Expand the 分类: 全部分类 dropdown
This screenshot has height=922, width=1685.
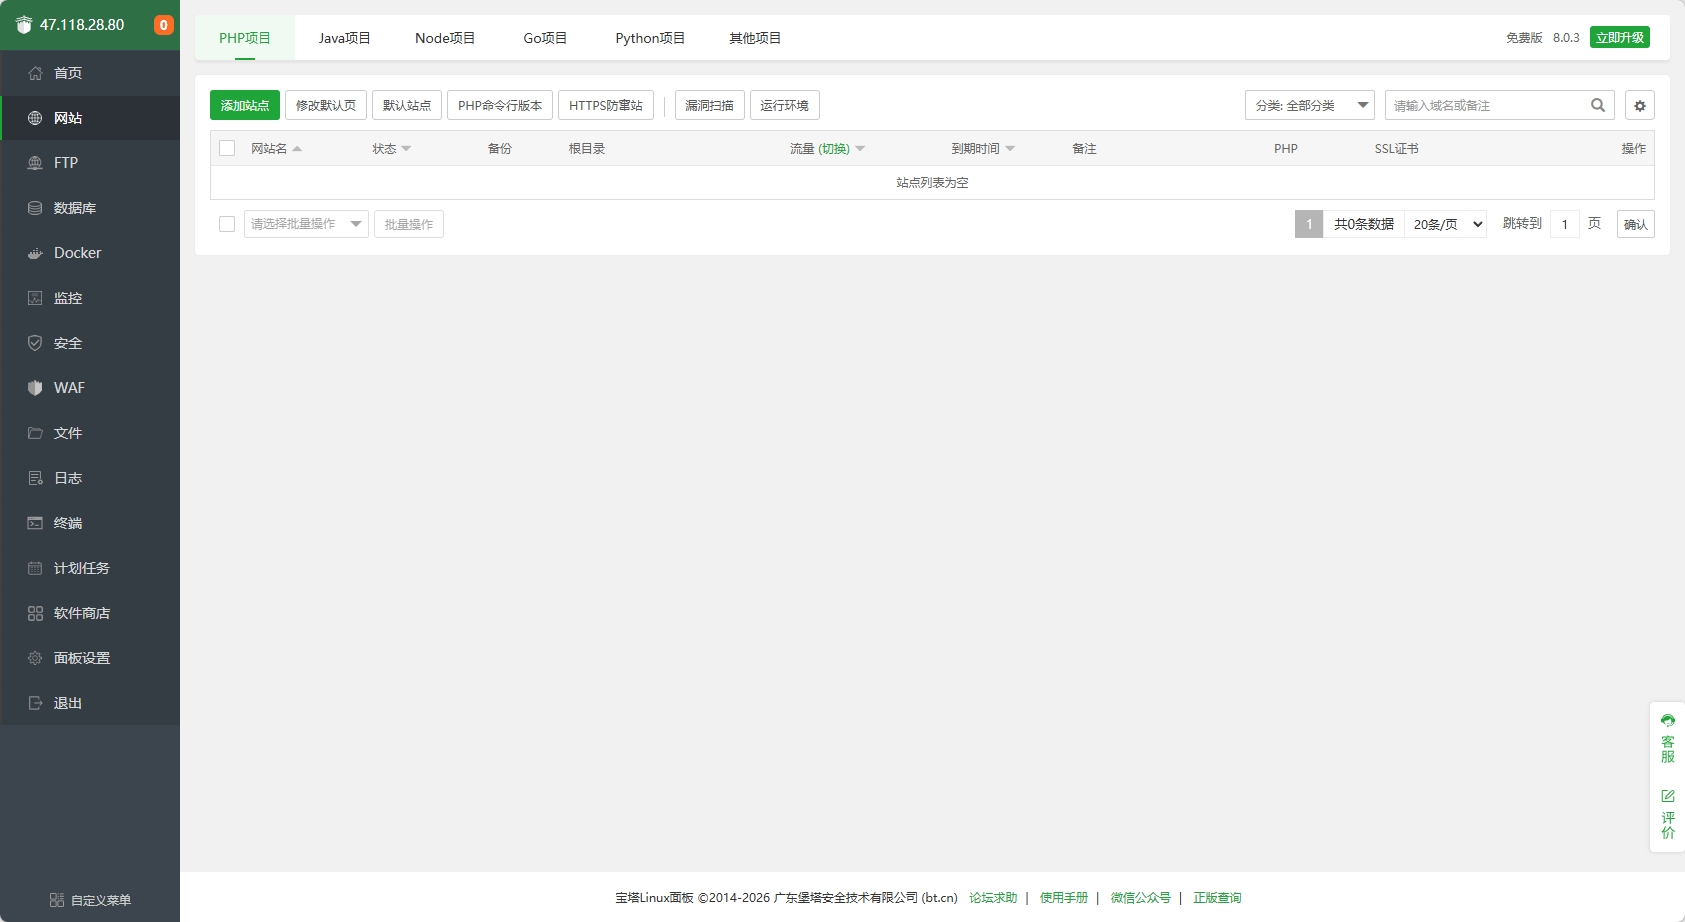click(1310, 105)
